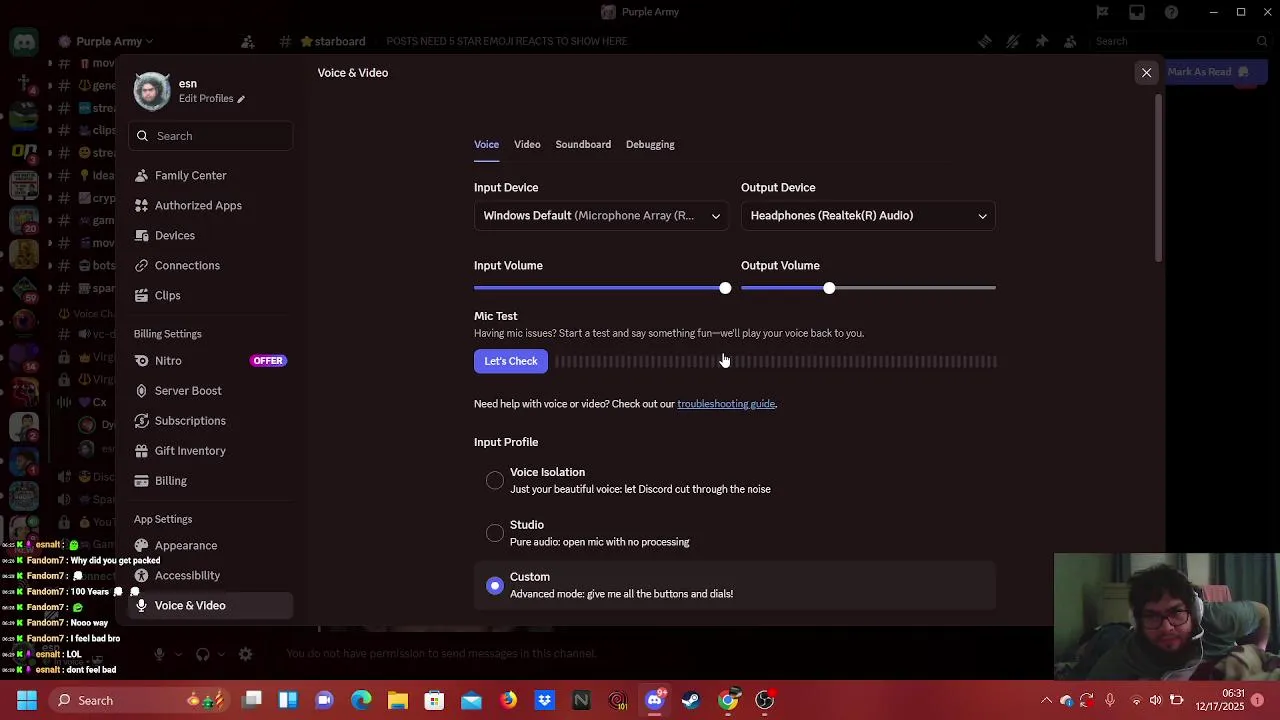Click the pinned messages pin icon

pos(1041,41)
